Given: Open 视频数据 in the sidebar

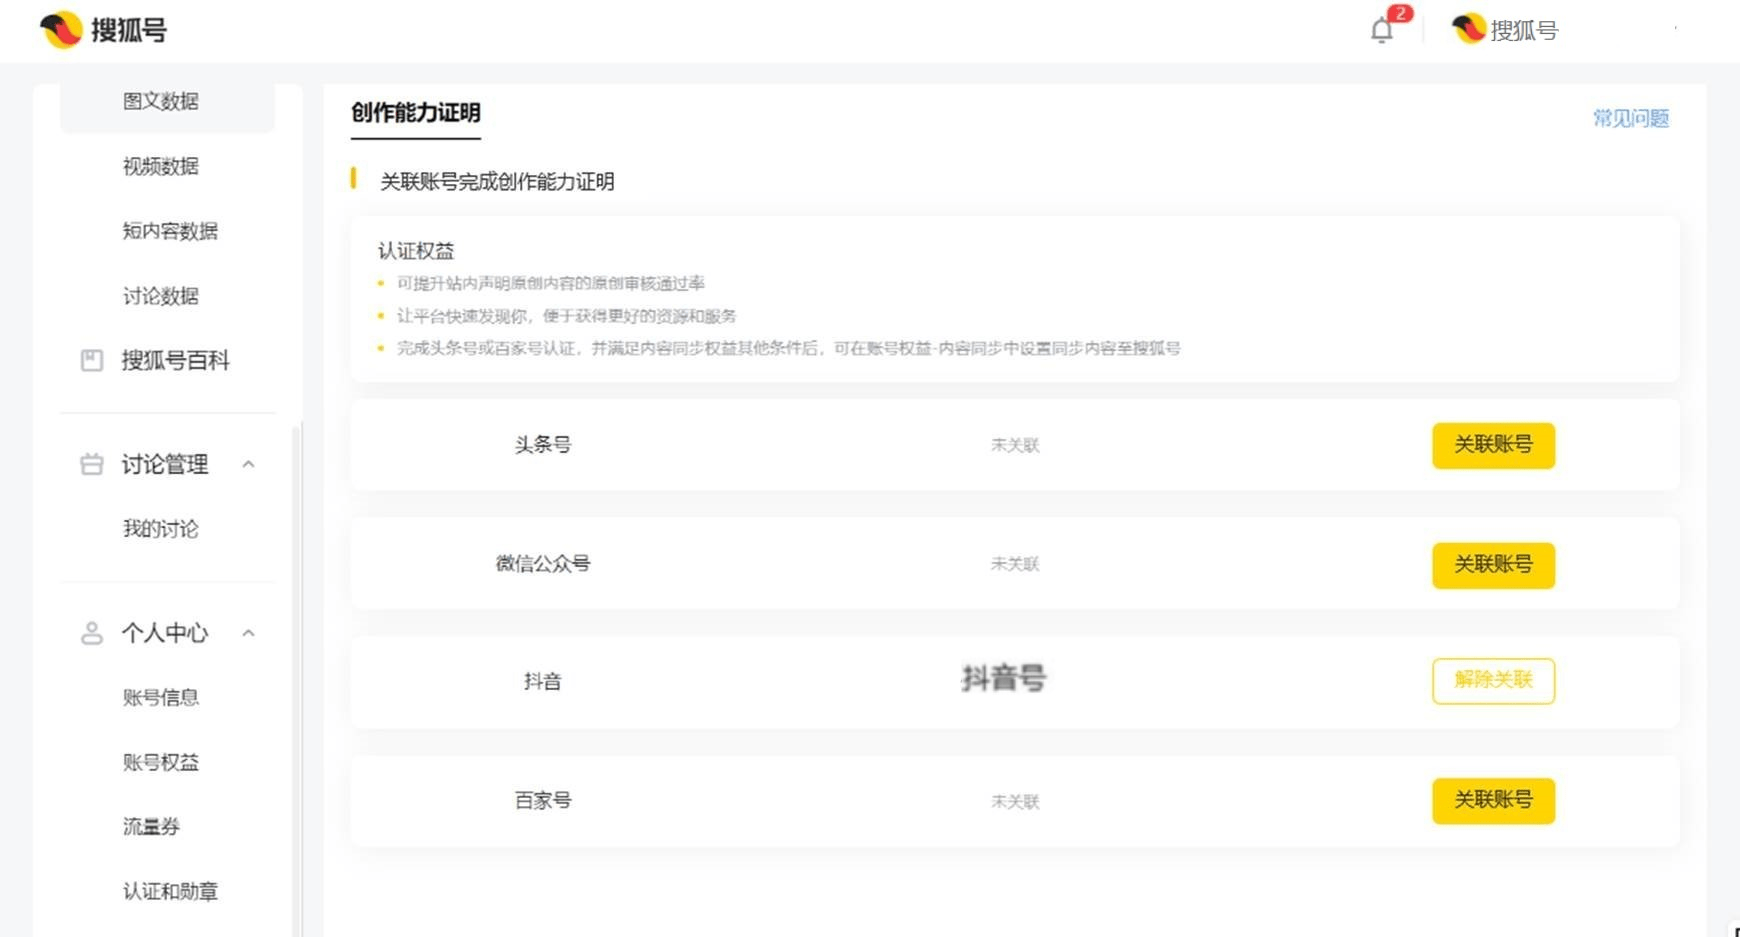Looking at the screenshot, I should coord(161,166).
